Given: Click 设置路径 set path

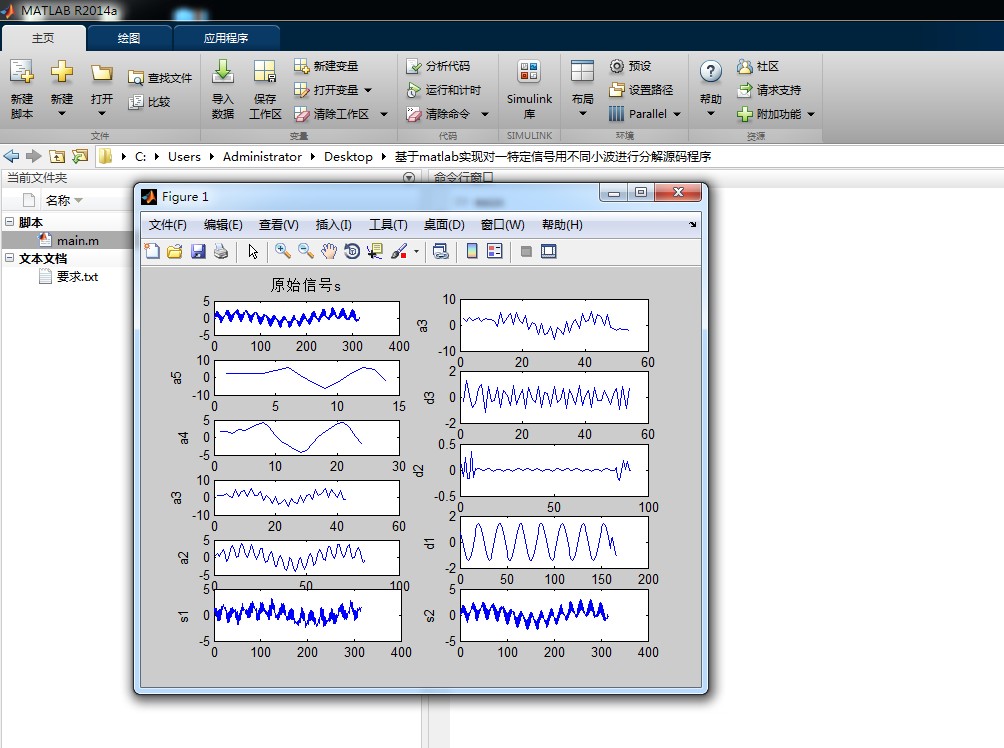Looking at the screenshot, I should click(x=641, y=90).
